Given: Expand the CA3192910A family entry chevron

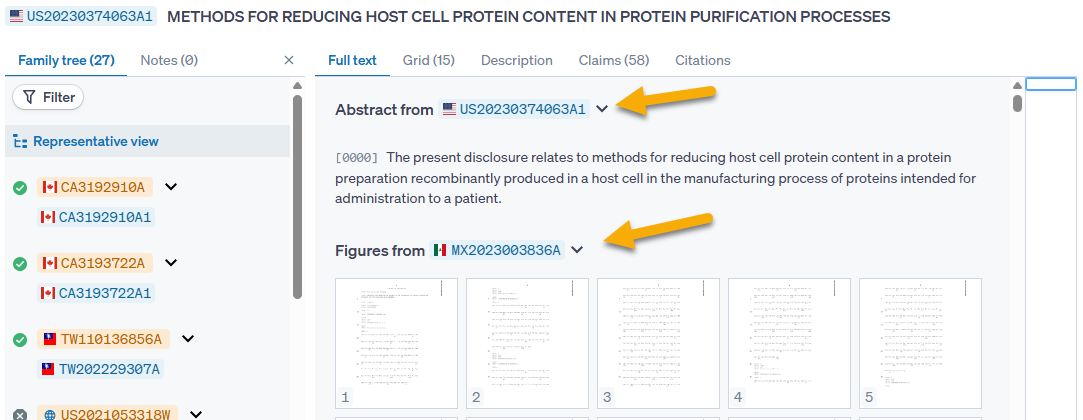Looking at the screenshot, I should click(x=170, y=187).
